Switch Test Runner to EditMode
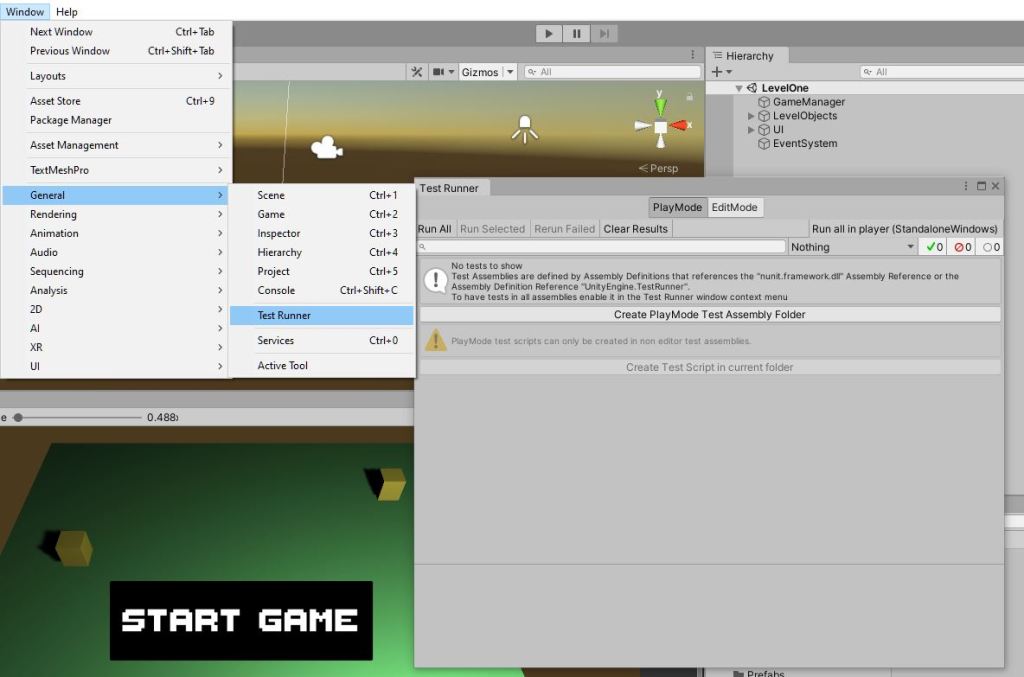 coord(735,207)
